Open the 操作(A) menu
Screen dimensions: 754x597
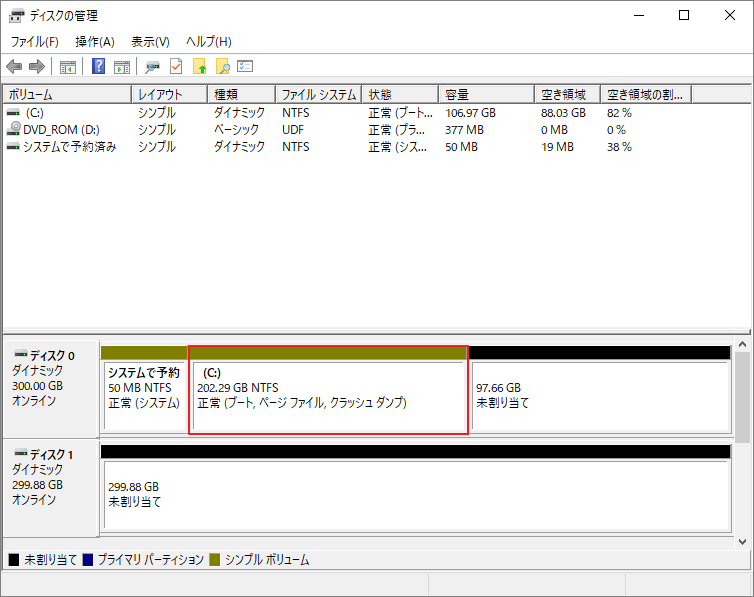pyautogui.click(x=95, y=42)
